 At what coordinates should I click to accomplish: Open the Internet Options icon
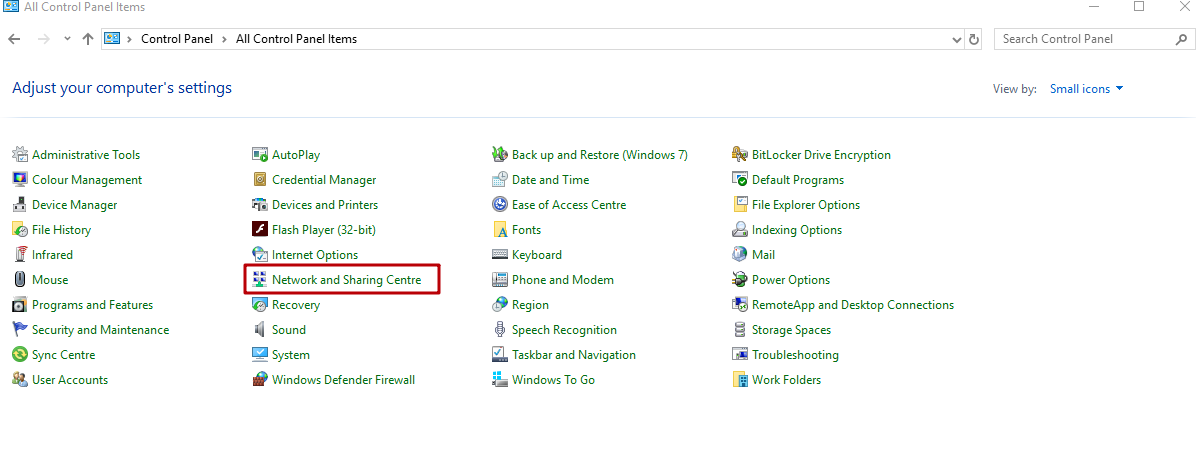point(260,255)
